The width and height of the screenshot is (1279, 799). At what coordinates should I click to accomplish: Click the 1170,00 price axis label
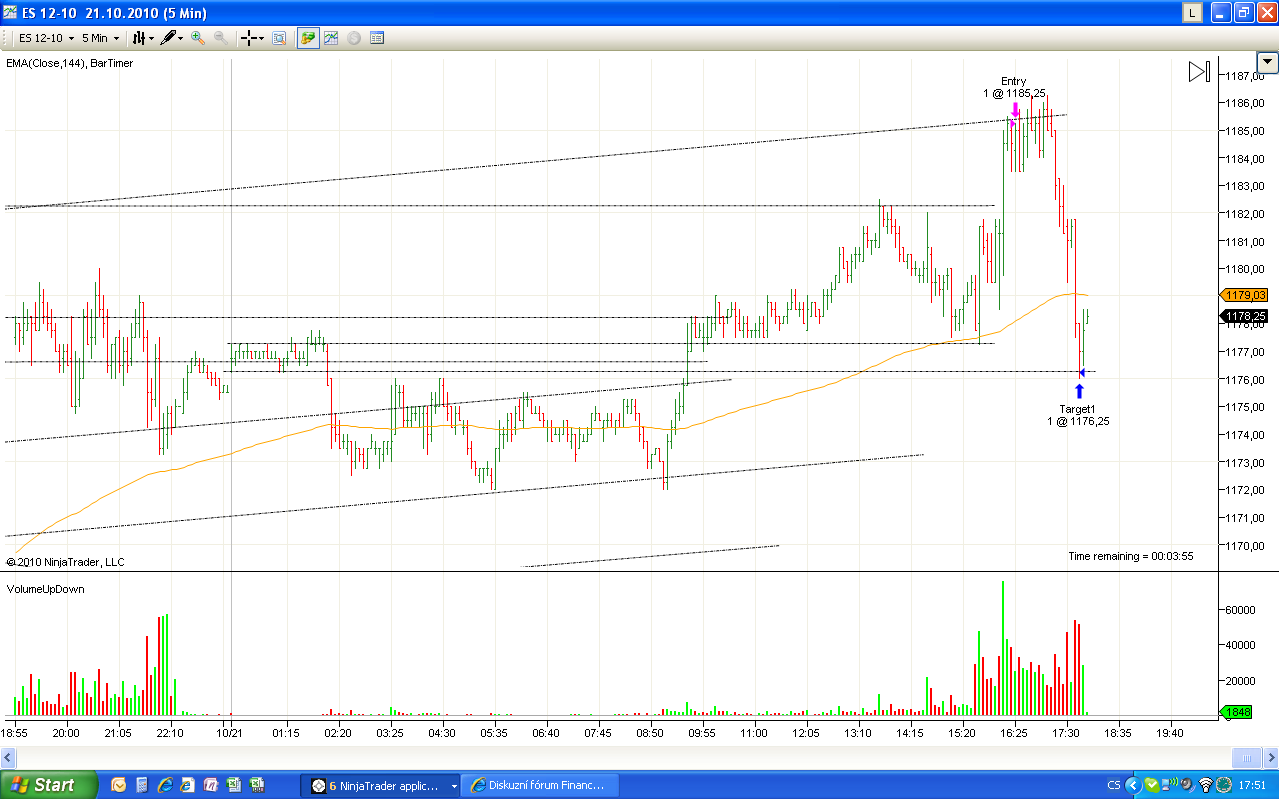pyautogui.click(x=1243, y=546)
